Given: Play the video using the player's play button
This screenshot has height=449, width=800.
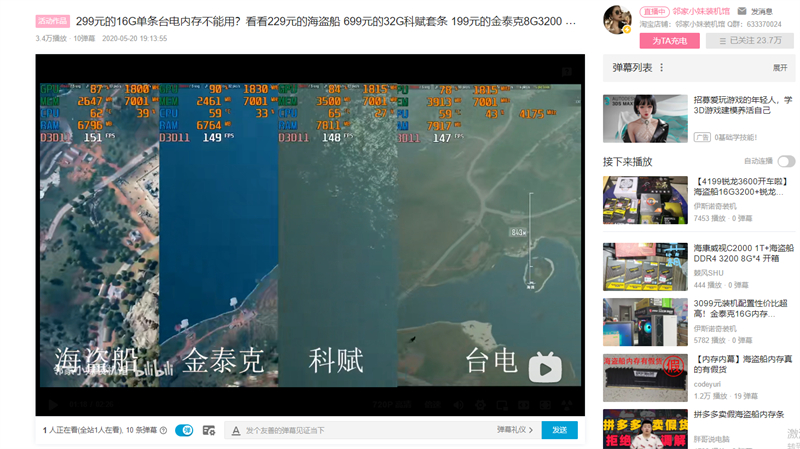Looking at the screenshot, I should pos(53,405).
